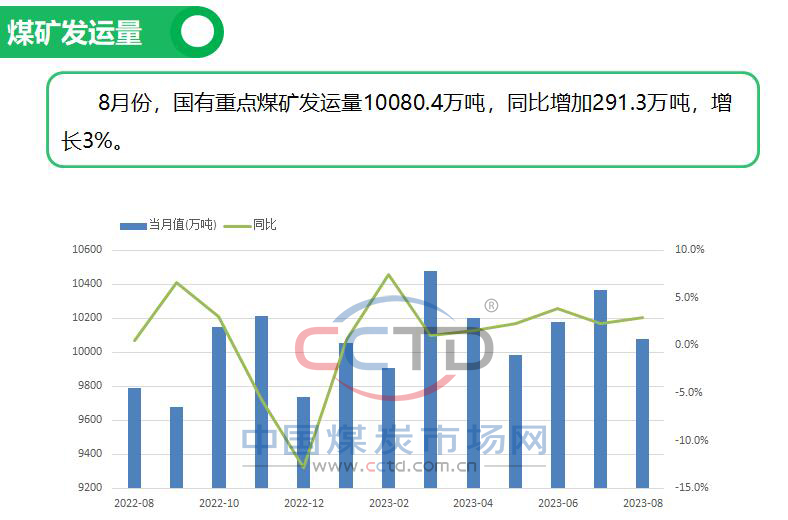Click the registered trademark ® symbol by the logo
Screen dimensions: 788x520
click(x=491, y=305)
